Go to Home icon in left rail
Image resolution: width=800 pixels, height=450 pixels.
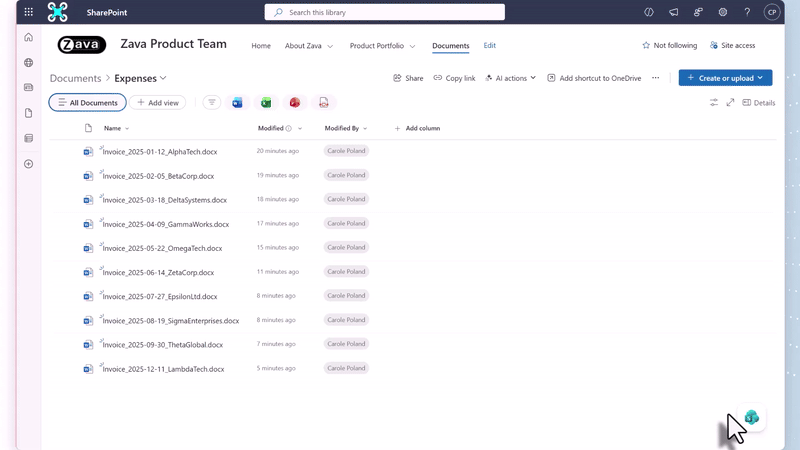click(29, 37)
